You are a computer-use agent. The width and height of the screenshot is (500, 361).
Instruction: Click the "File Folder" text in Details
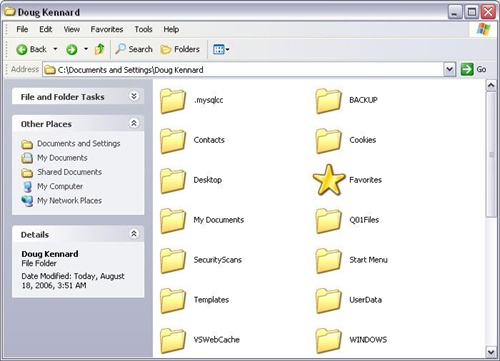click(39, 263)
